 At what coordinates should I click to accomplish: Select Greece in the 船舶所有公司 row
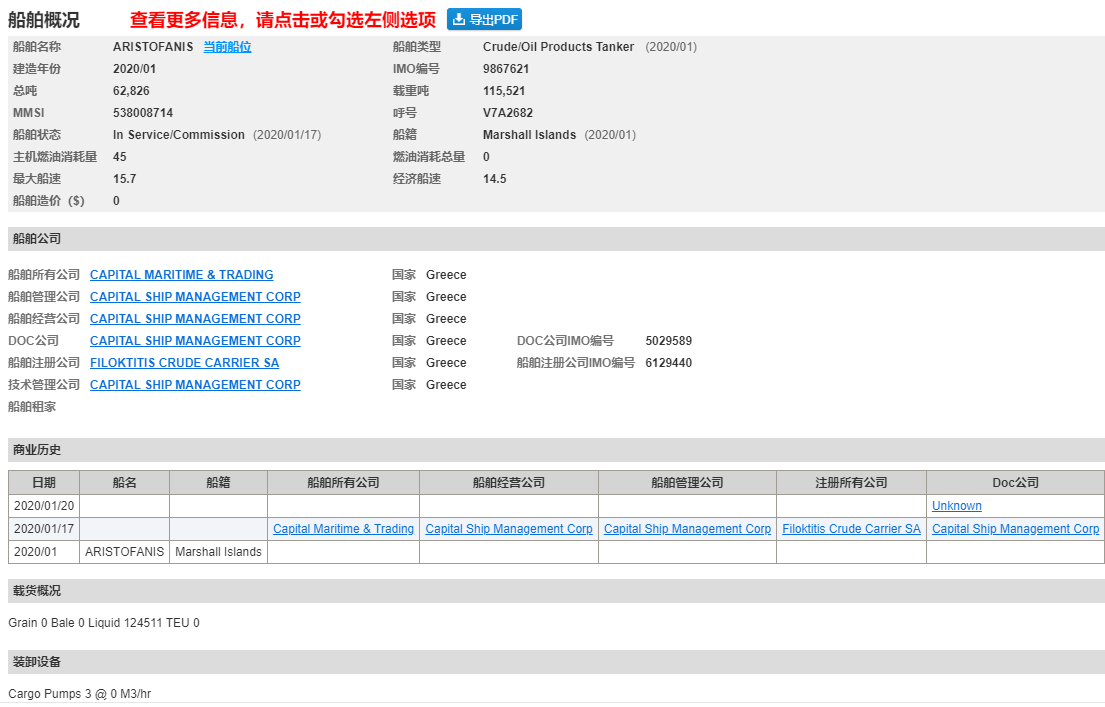point(446,275)
